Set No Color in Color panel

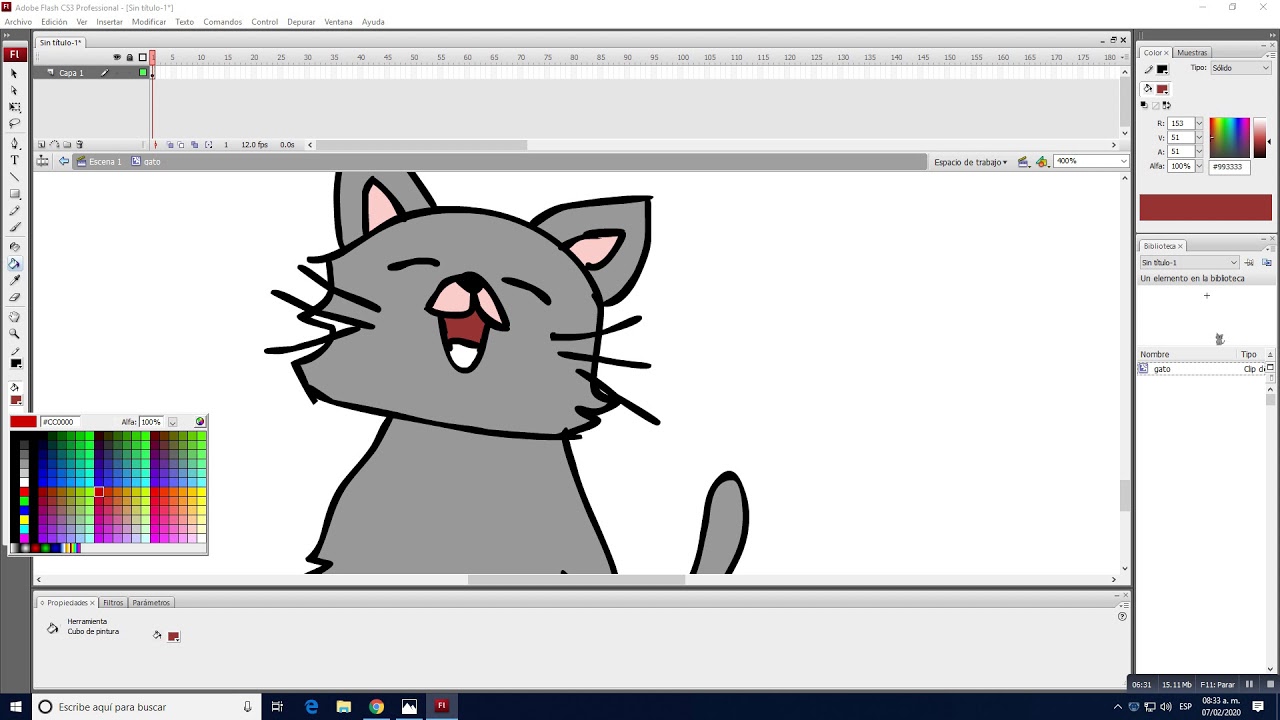pos(1156,105)
